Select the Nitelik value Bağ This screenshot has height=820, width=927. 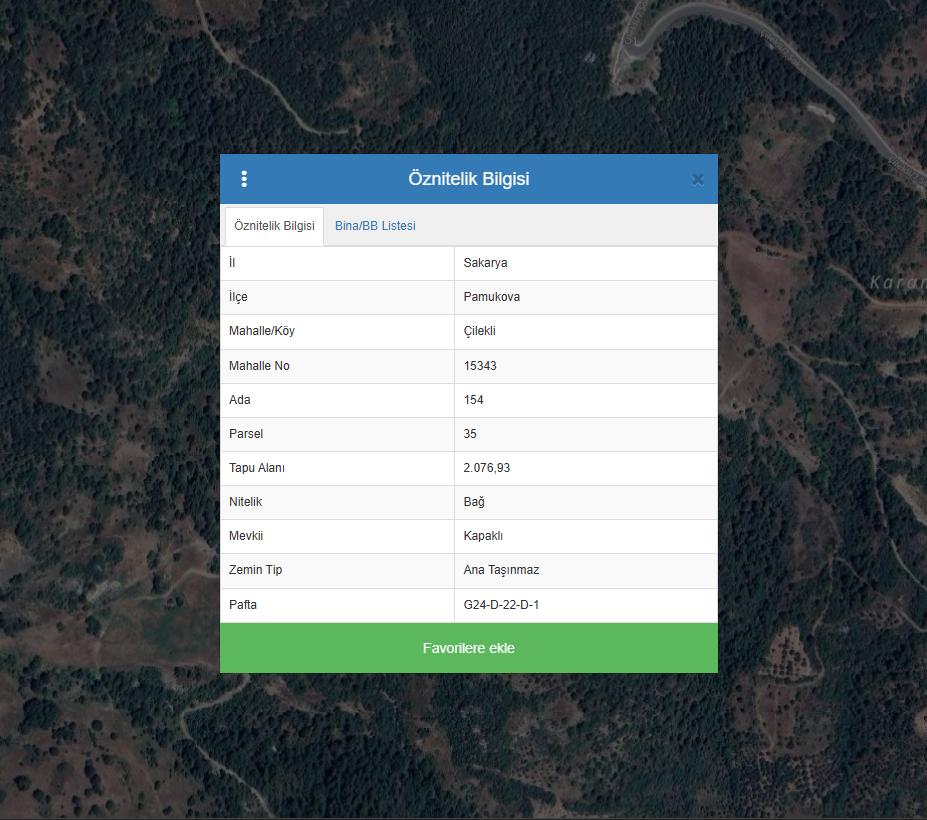point(473,502)
